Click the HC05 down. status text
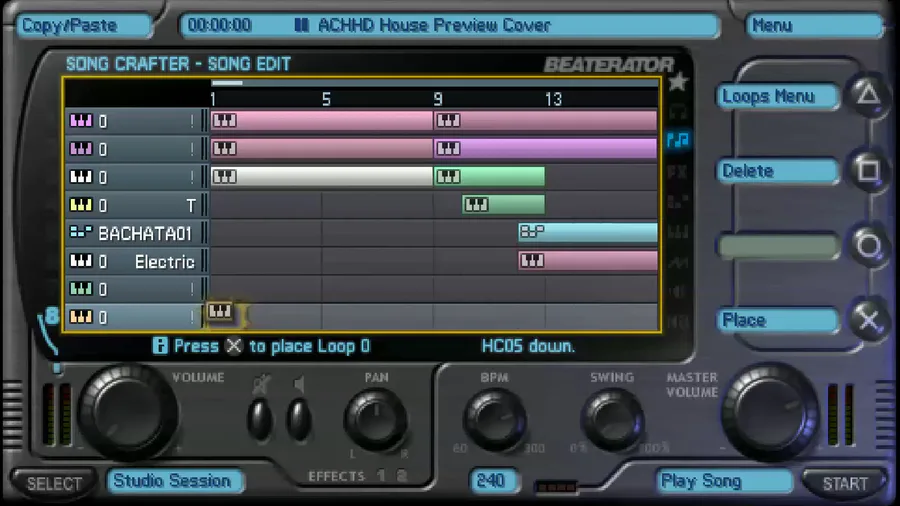Screen dimensions: 900x506 pos(527,346)
